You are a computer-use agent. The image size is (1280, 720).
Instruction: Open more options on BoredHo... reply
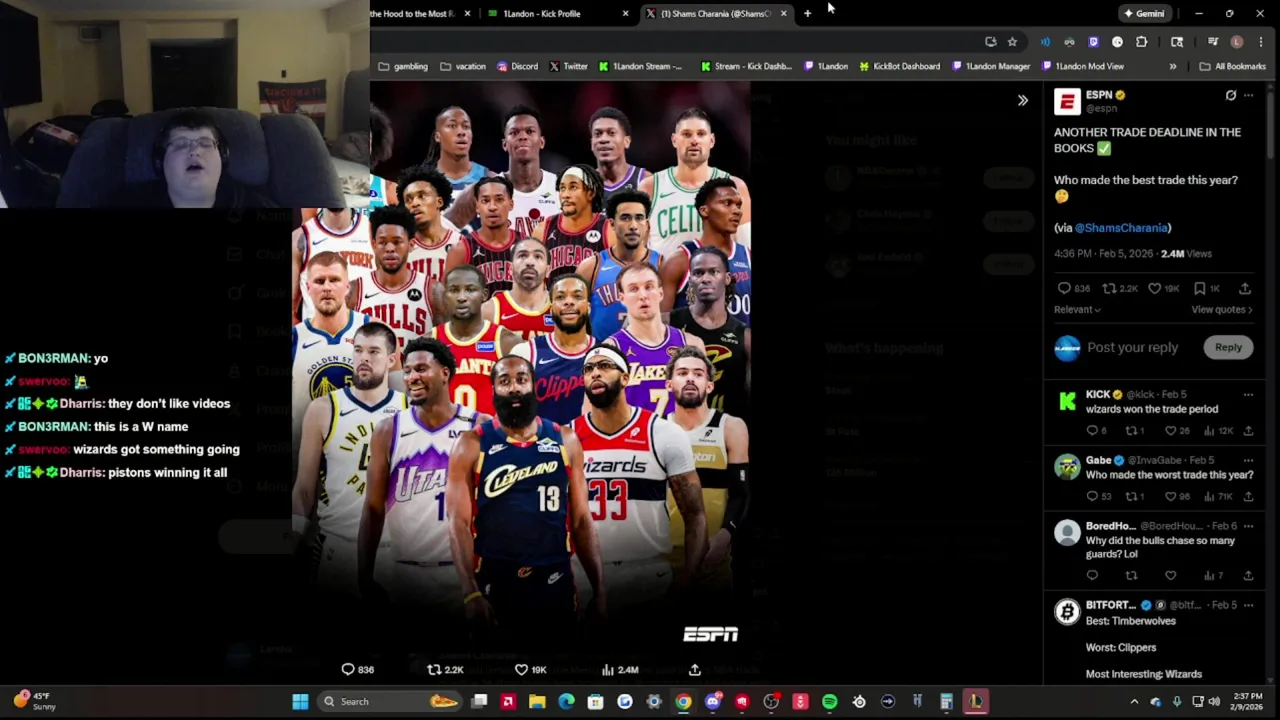point(1248,526)
